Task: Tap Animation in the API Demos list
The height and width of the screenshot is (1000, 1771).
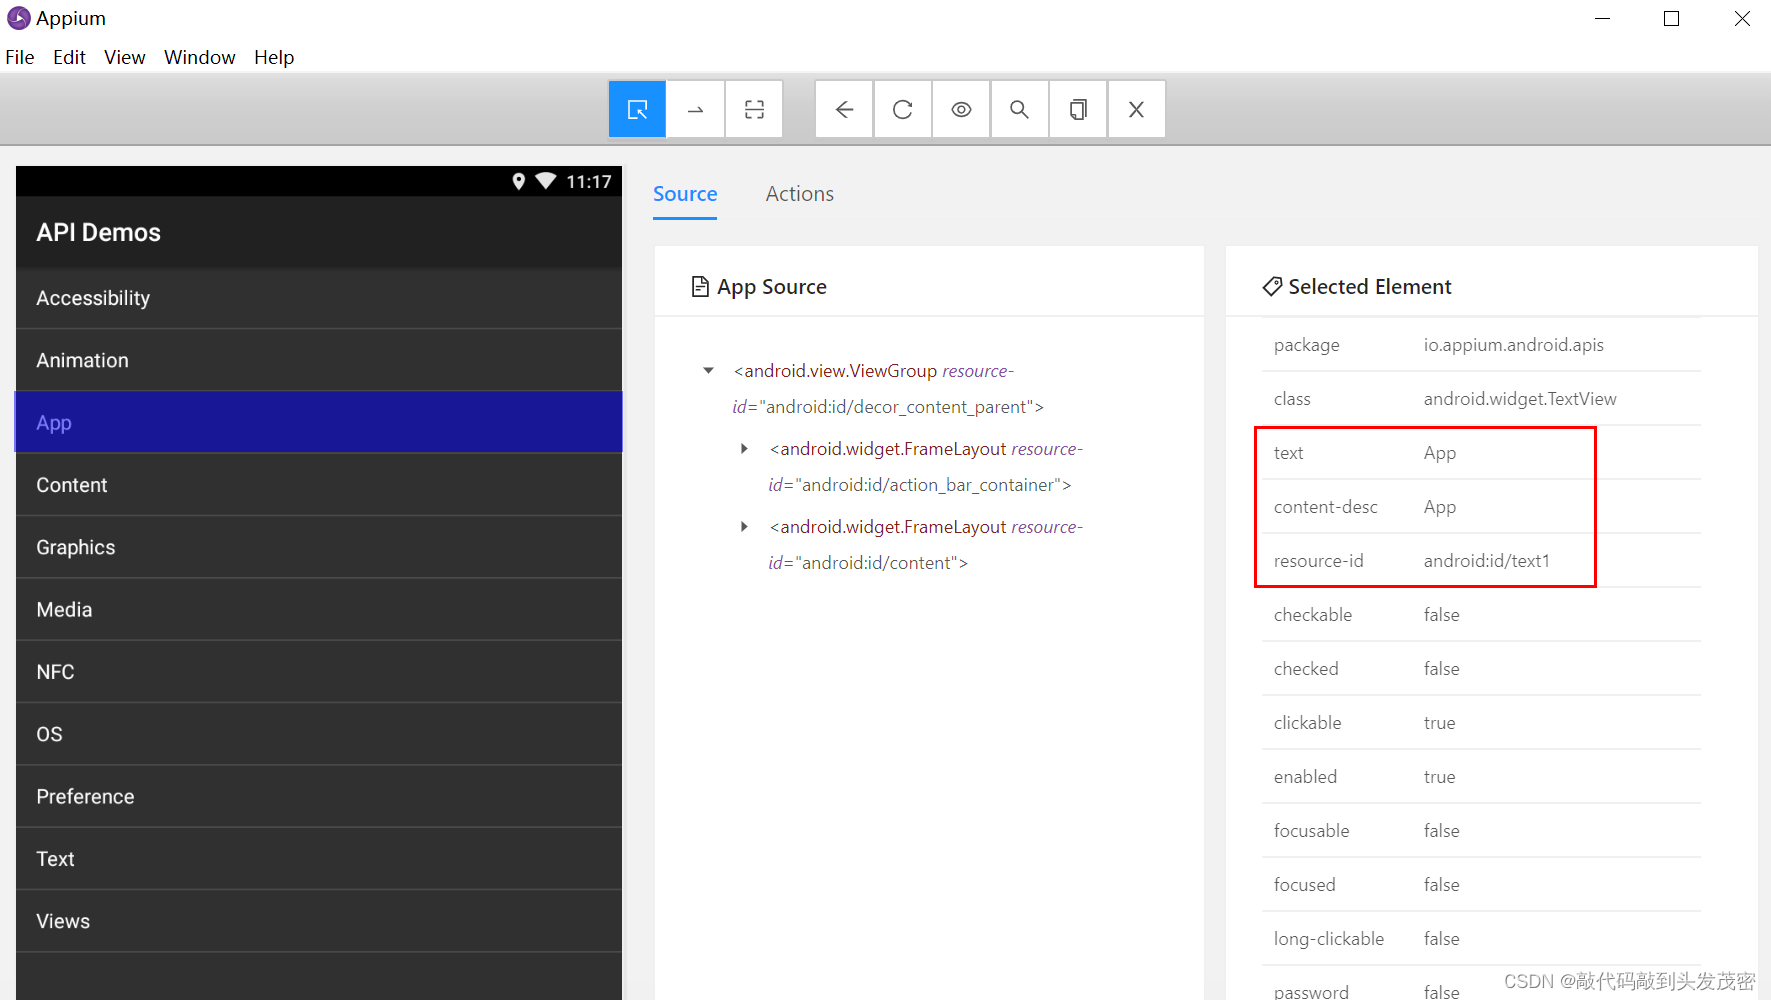Action: (x=319, y=360)
